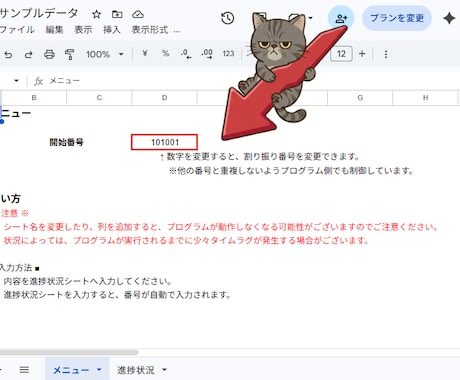Click the 内容を進捗状況シートへ入力 line
This screenshot has width=460, height=380.
click(87, 281)
